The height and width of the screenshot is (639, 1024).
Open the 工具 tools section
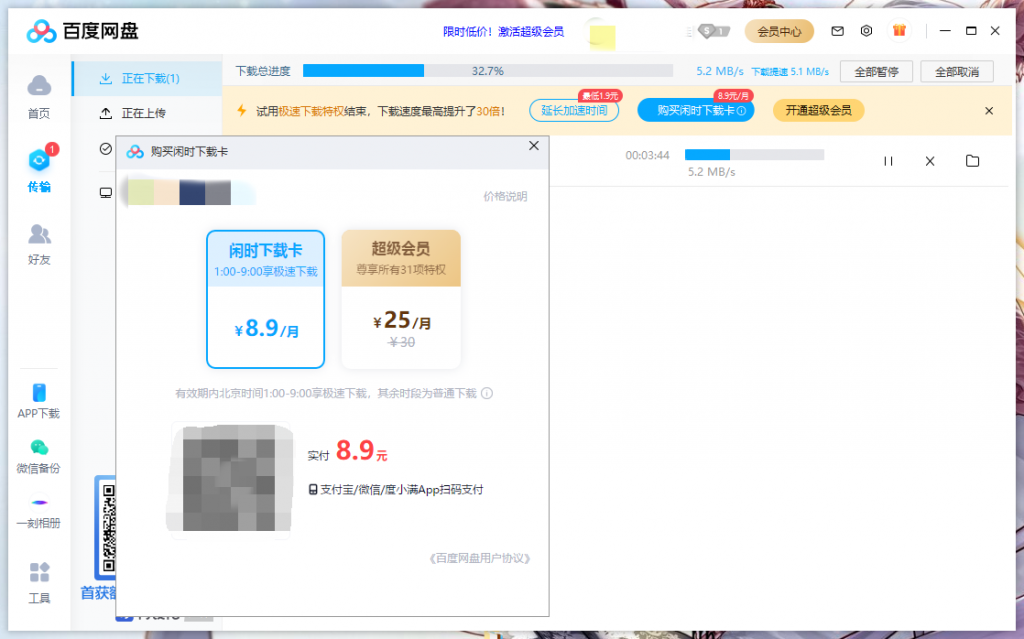(x=39, y=583)
